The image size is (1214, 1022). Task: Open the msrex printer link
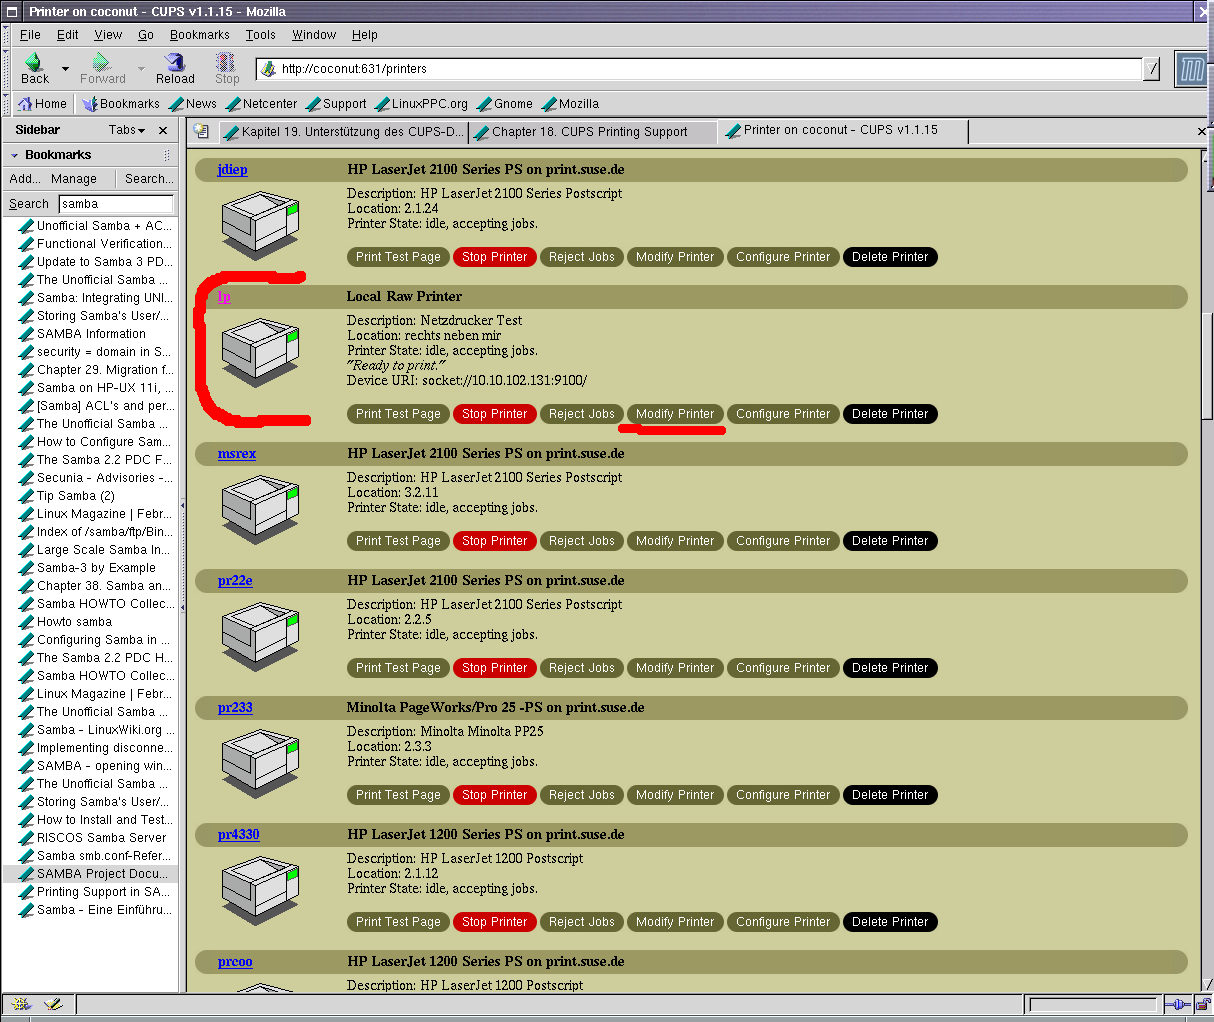(237, 454)
